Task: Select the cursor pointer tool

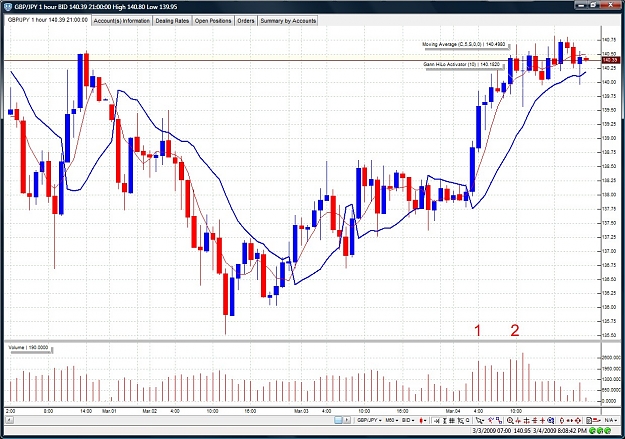Action: pyautogui.click(x=480, y=420)
